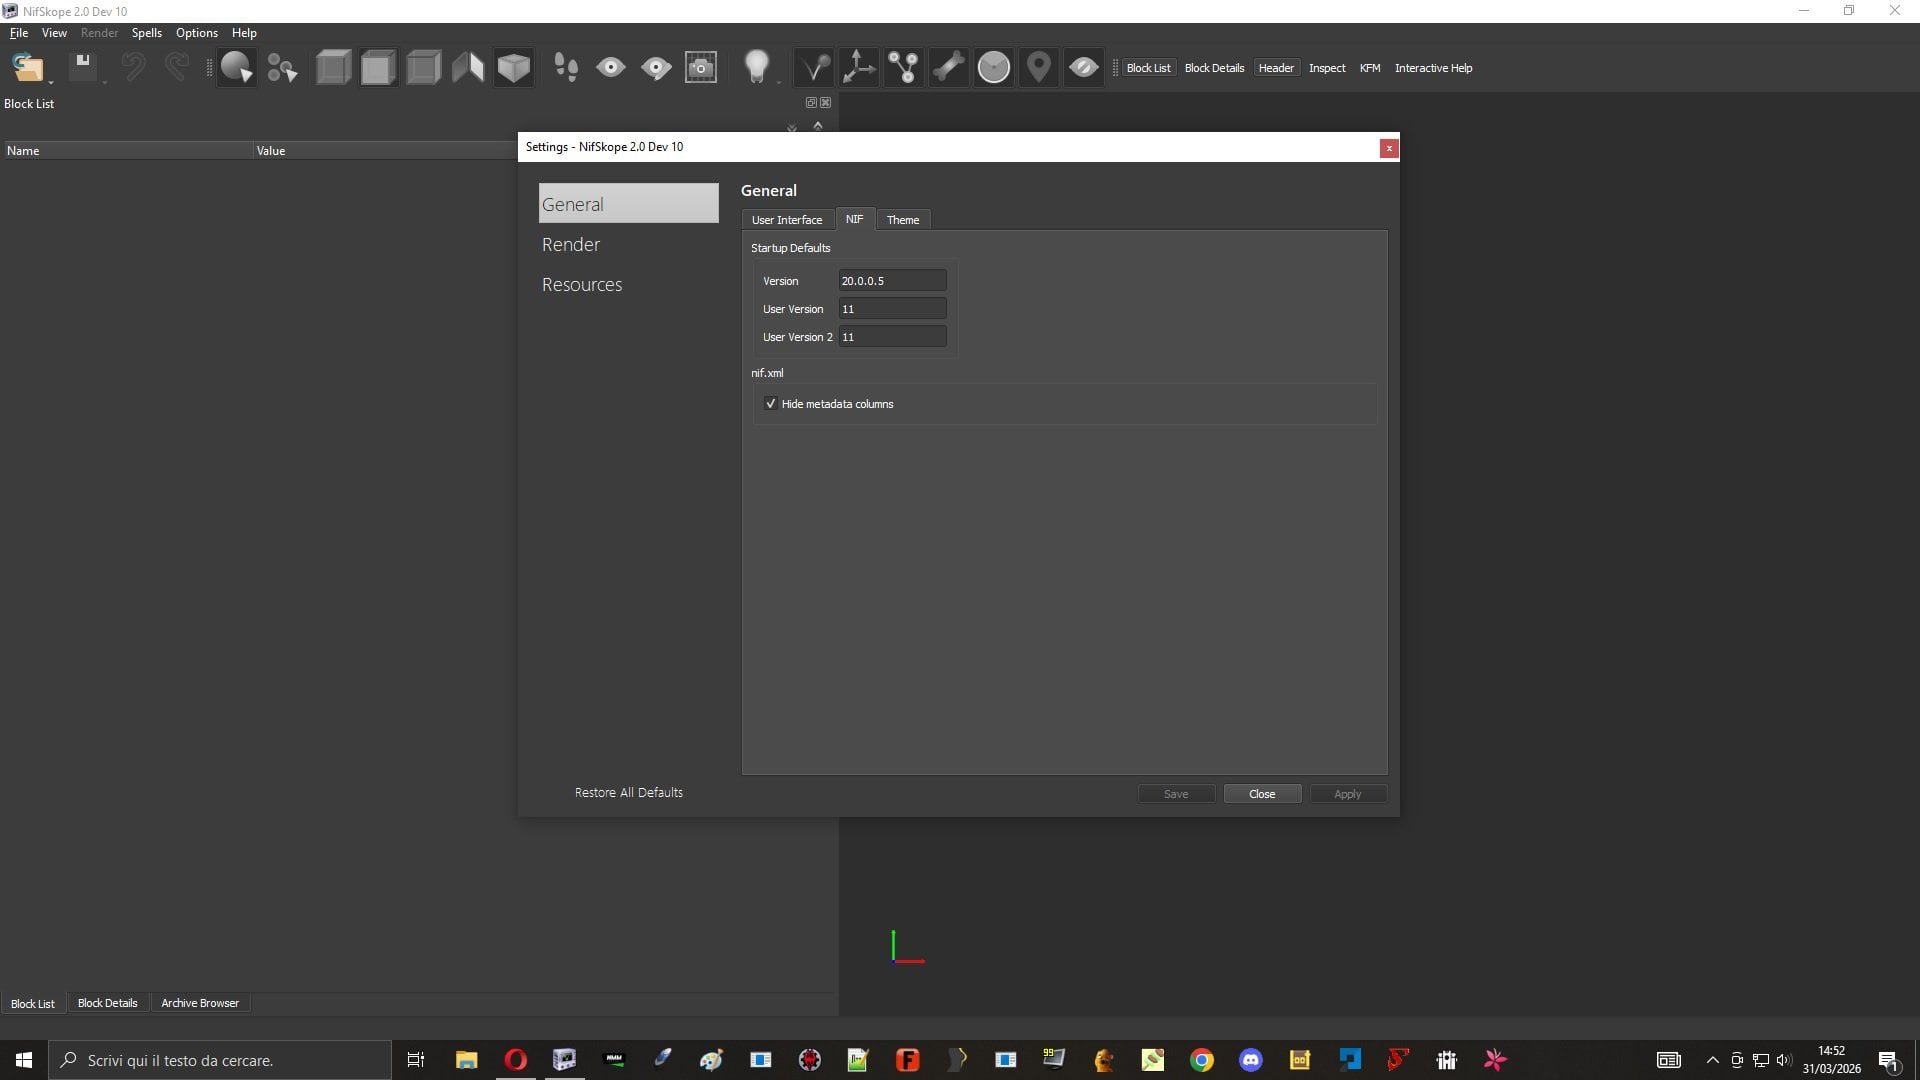The height and width of the screenshot is (1080, 1920).
Task: Open the File menu
Action: tap(19, 33)
